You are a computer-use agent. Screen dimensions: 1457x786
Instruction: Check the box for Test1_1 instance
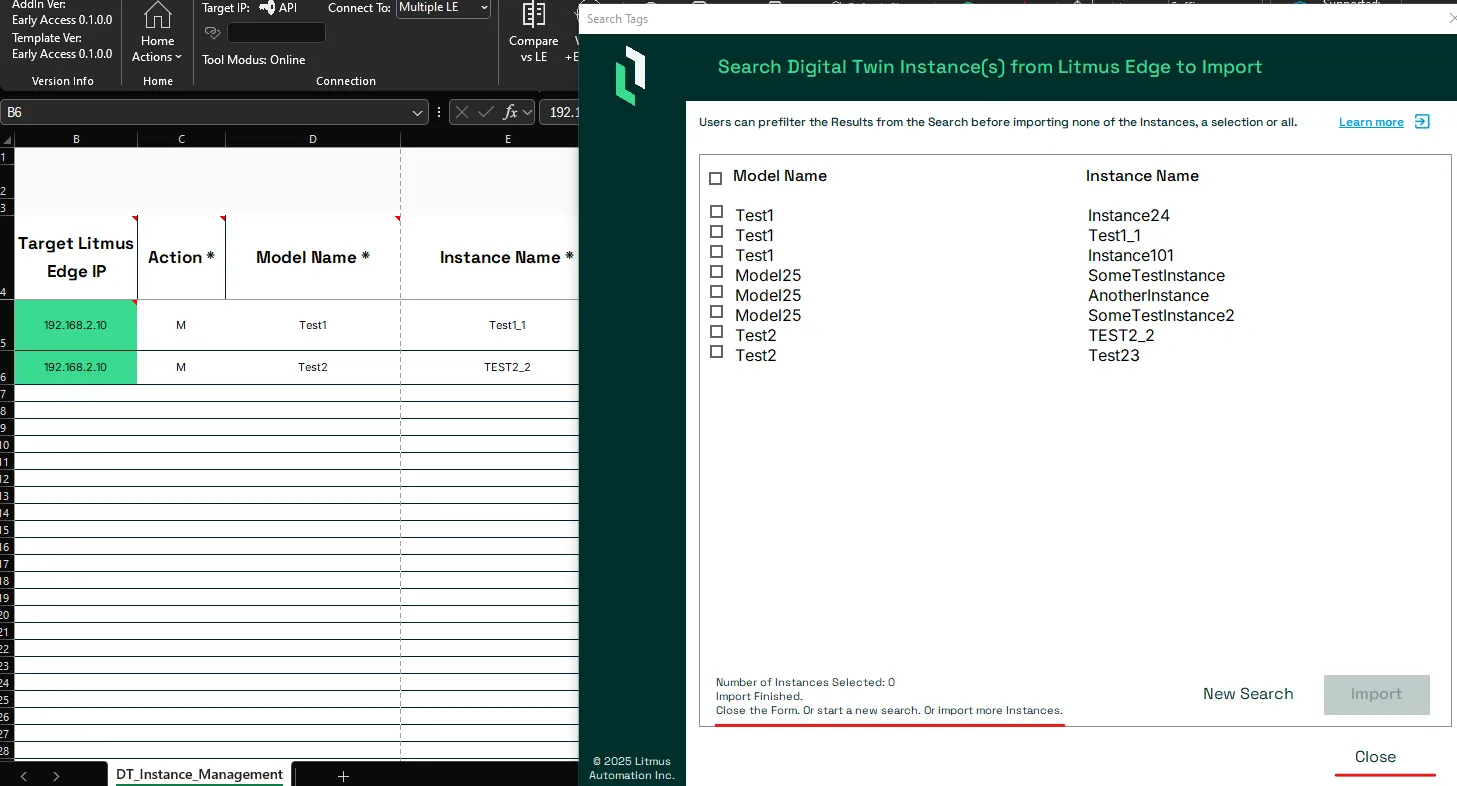[716, 232]
